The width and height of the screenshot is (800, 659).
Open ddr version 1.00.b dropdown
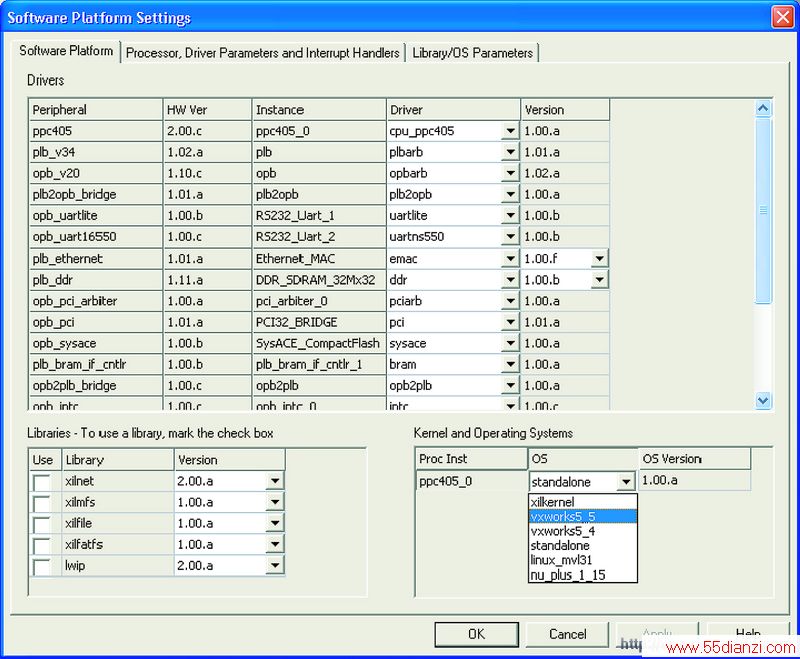(599, 280)
